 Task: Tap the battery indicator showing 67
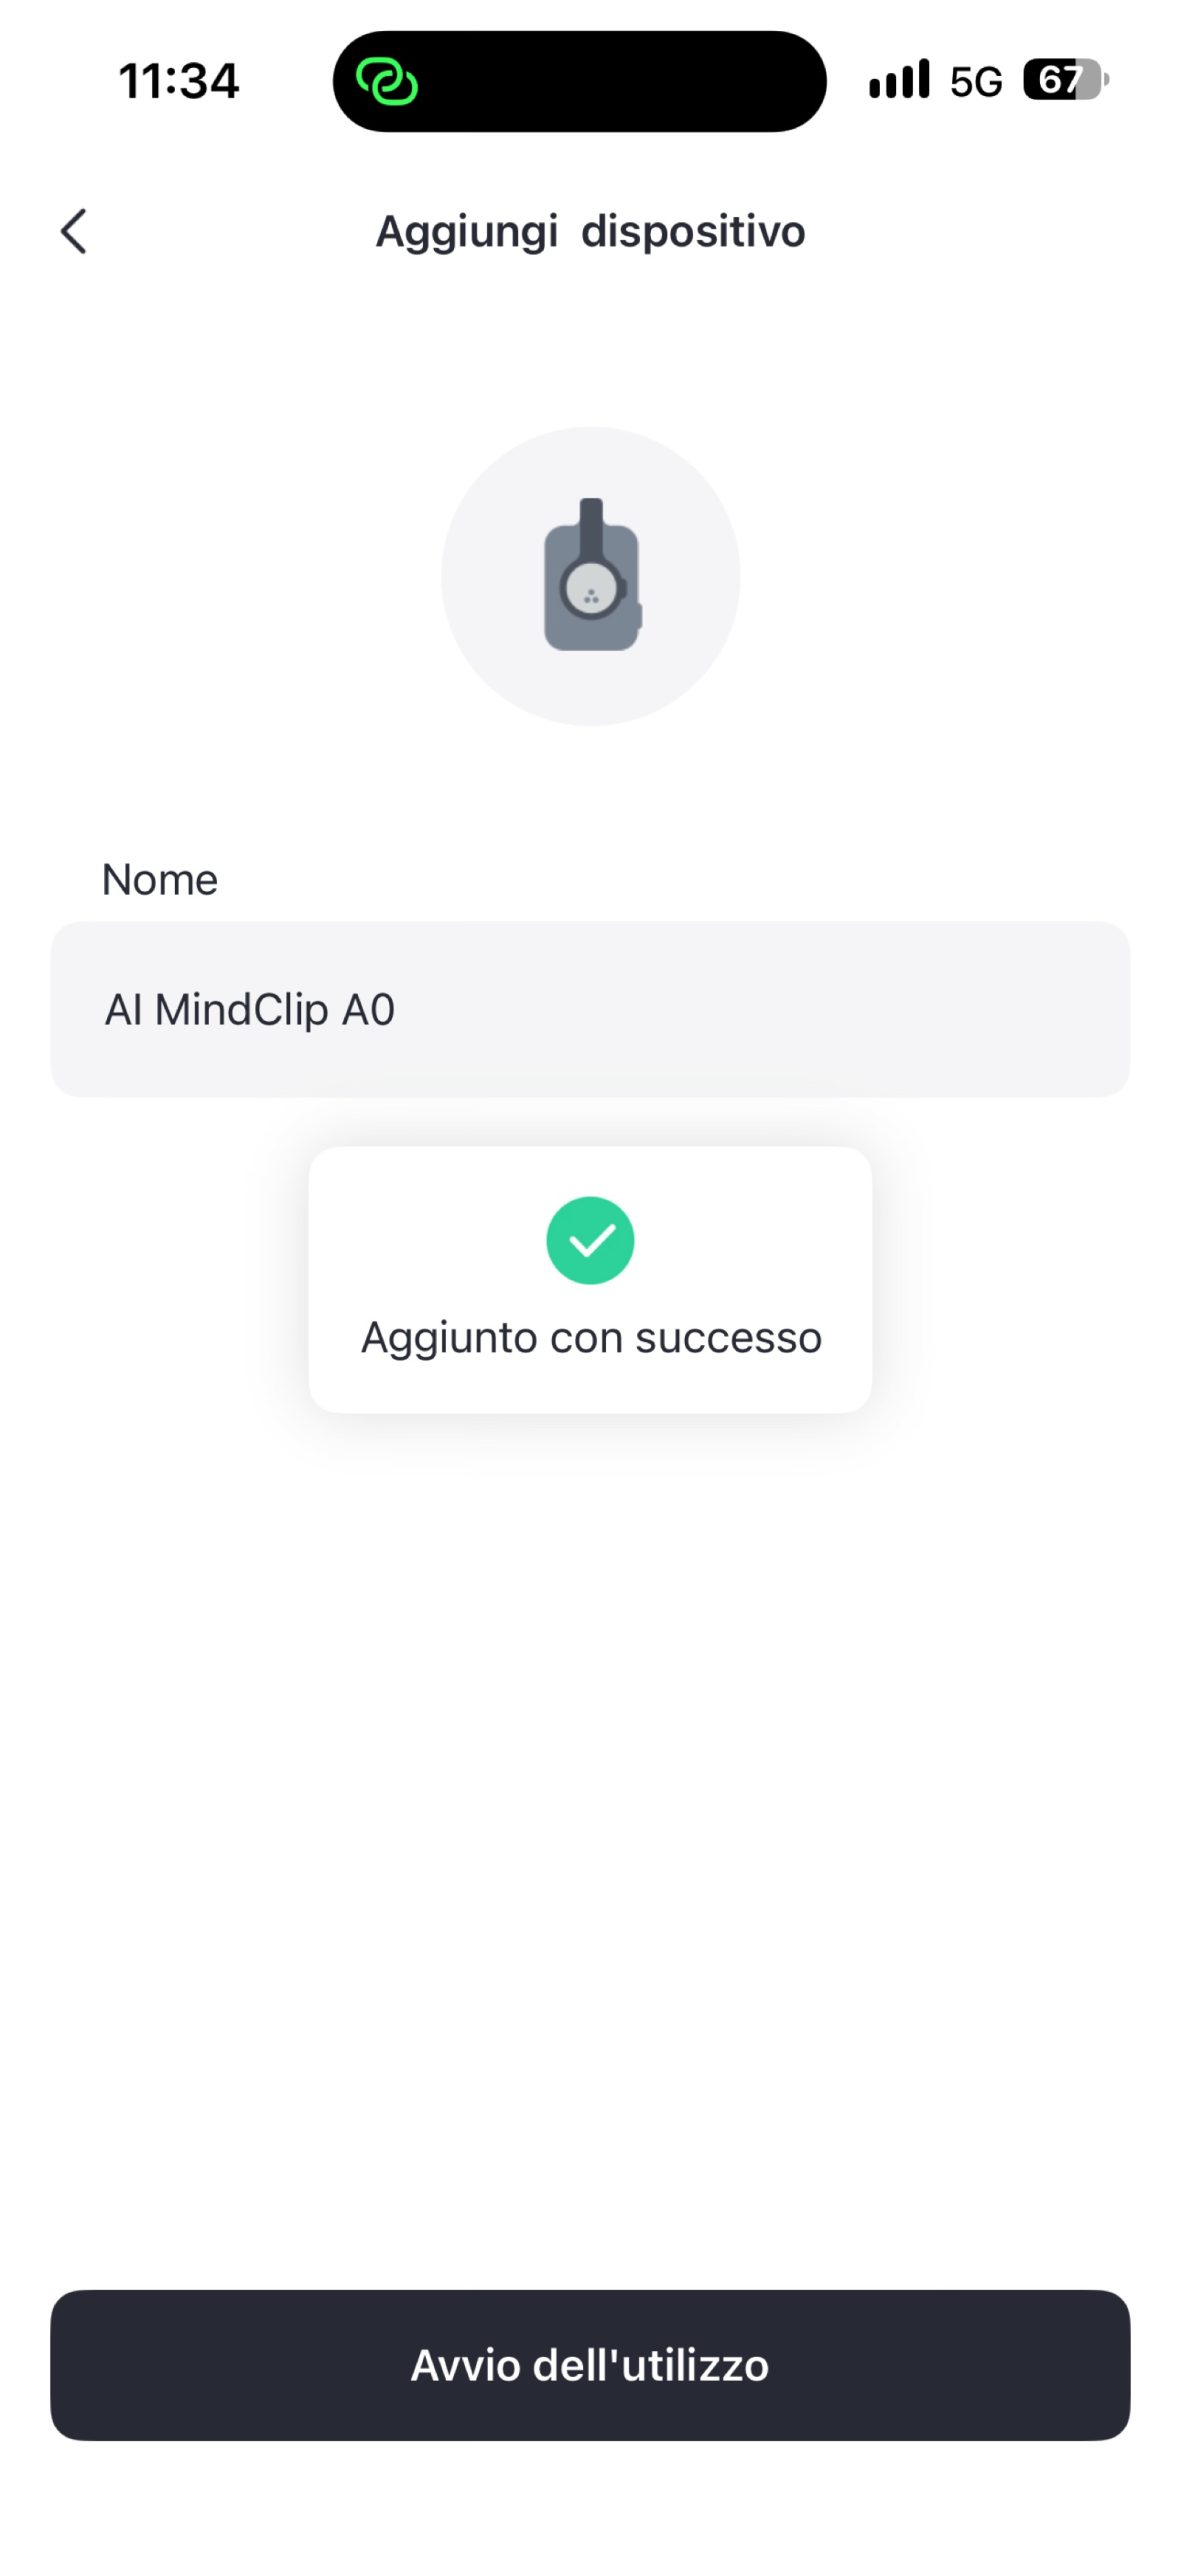point(1066,80)
